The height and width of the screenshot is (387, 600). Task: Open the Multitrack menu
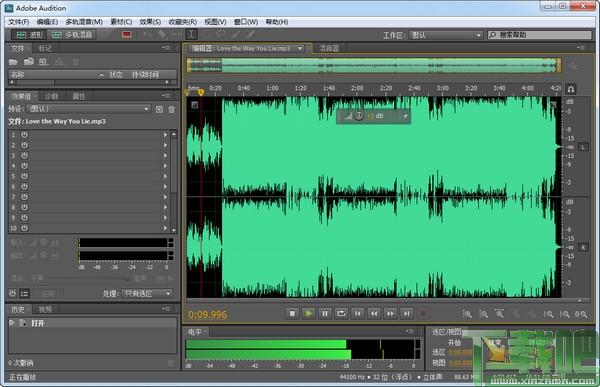coord(84,22)
